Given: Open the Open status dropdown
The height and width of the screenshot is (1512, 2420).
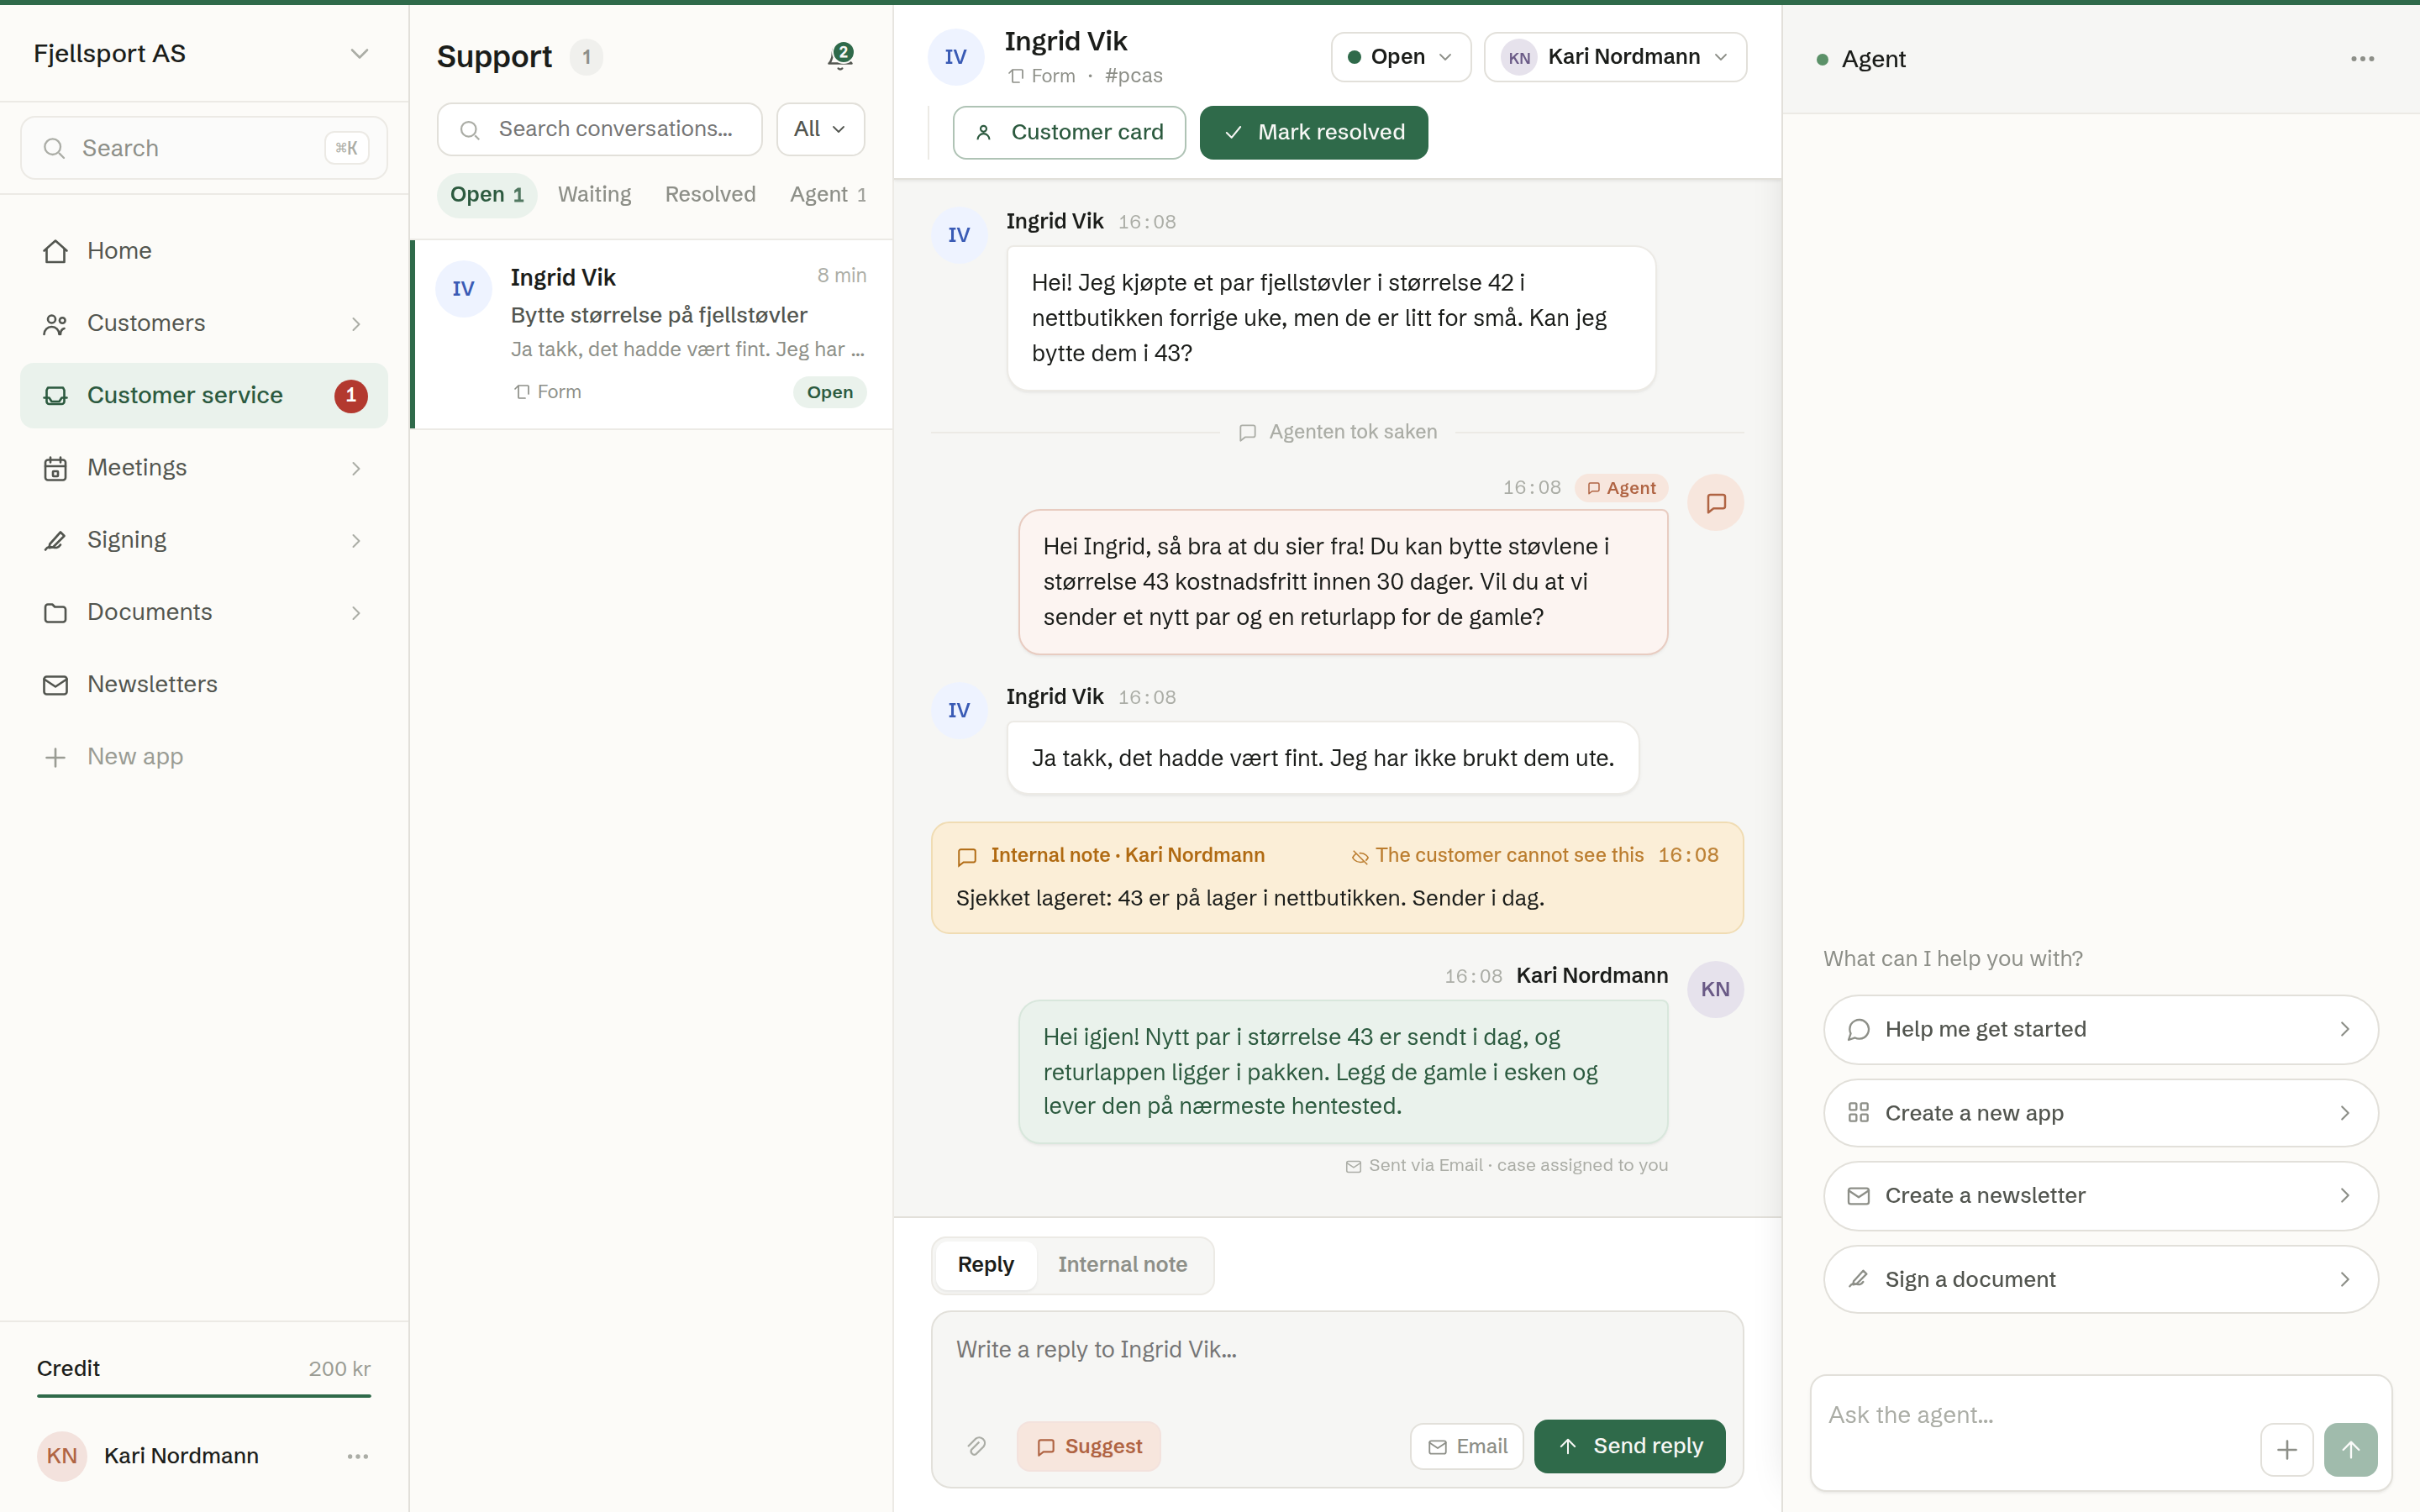Looking at the screenshot, I should point(1400,57).
